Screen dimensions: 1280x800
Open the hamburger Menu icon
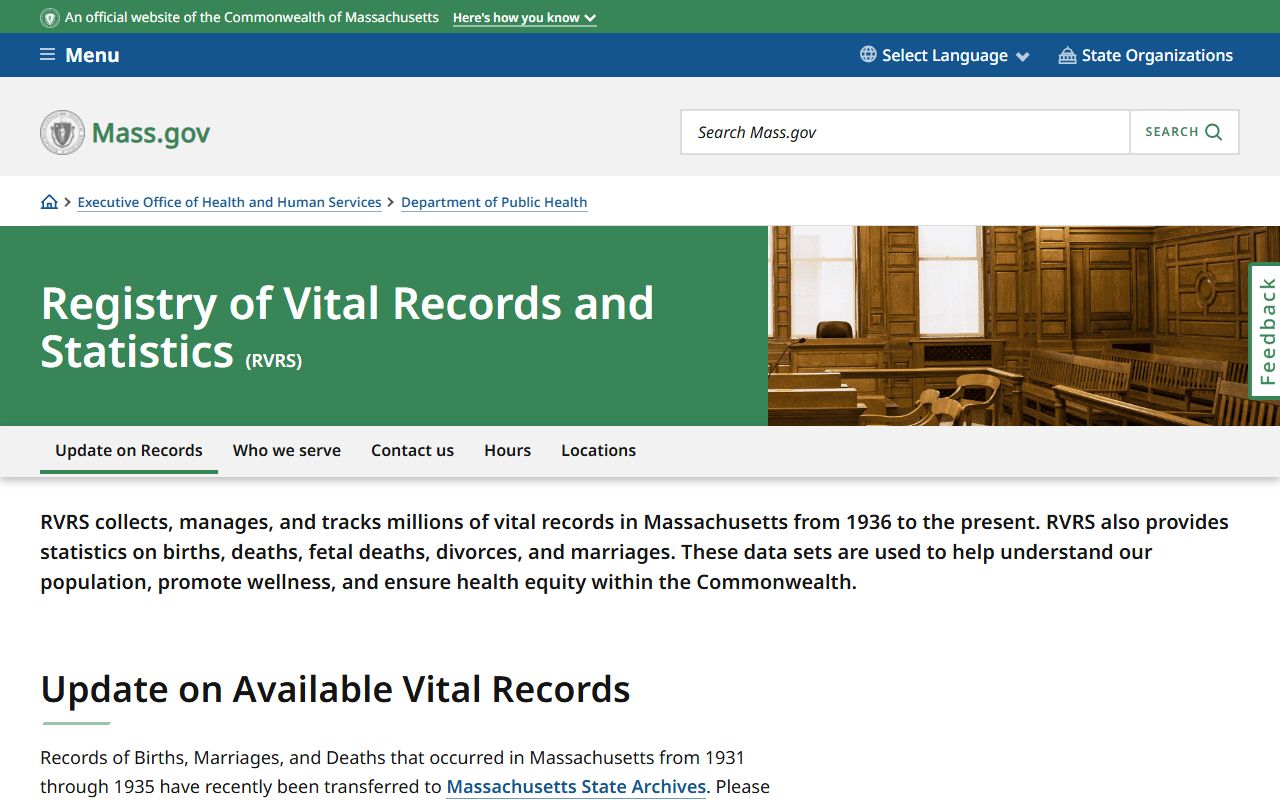tap(47, 55)
